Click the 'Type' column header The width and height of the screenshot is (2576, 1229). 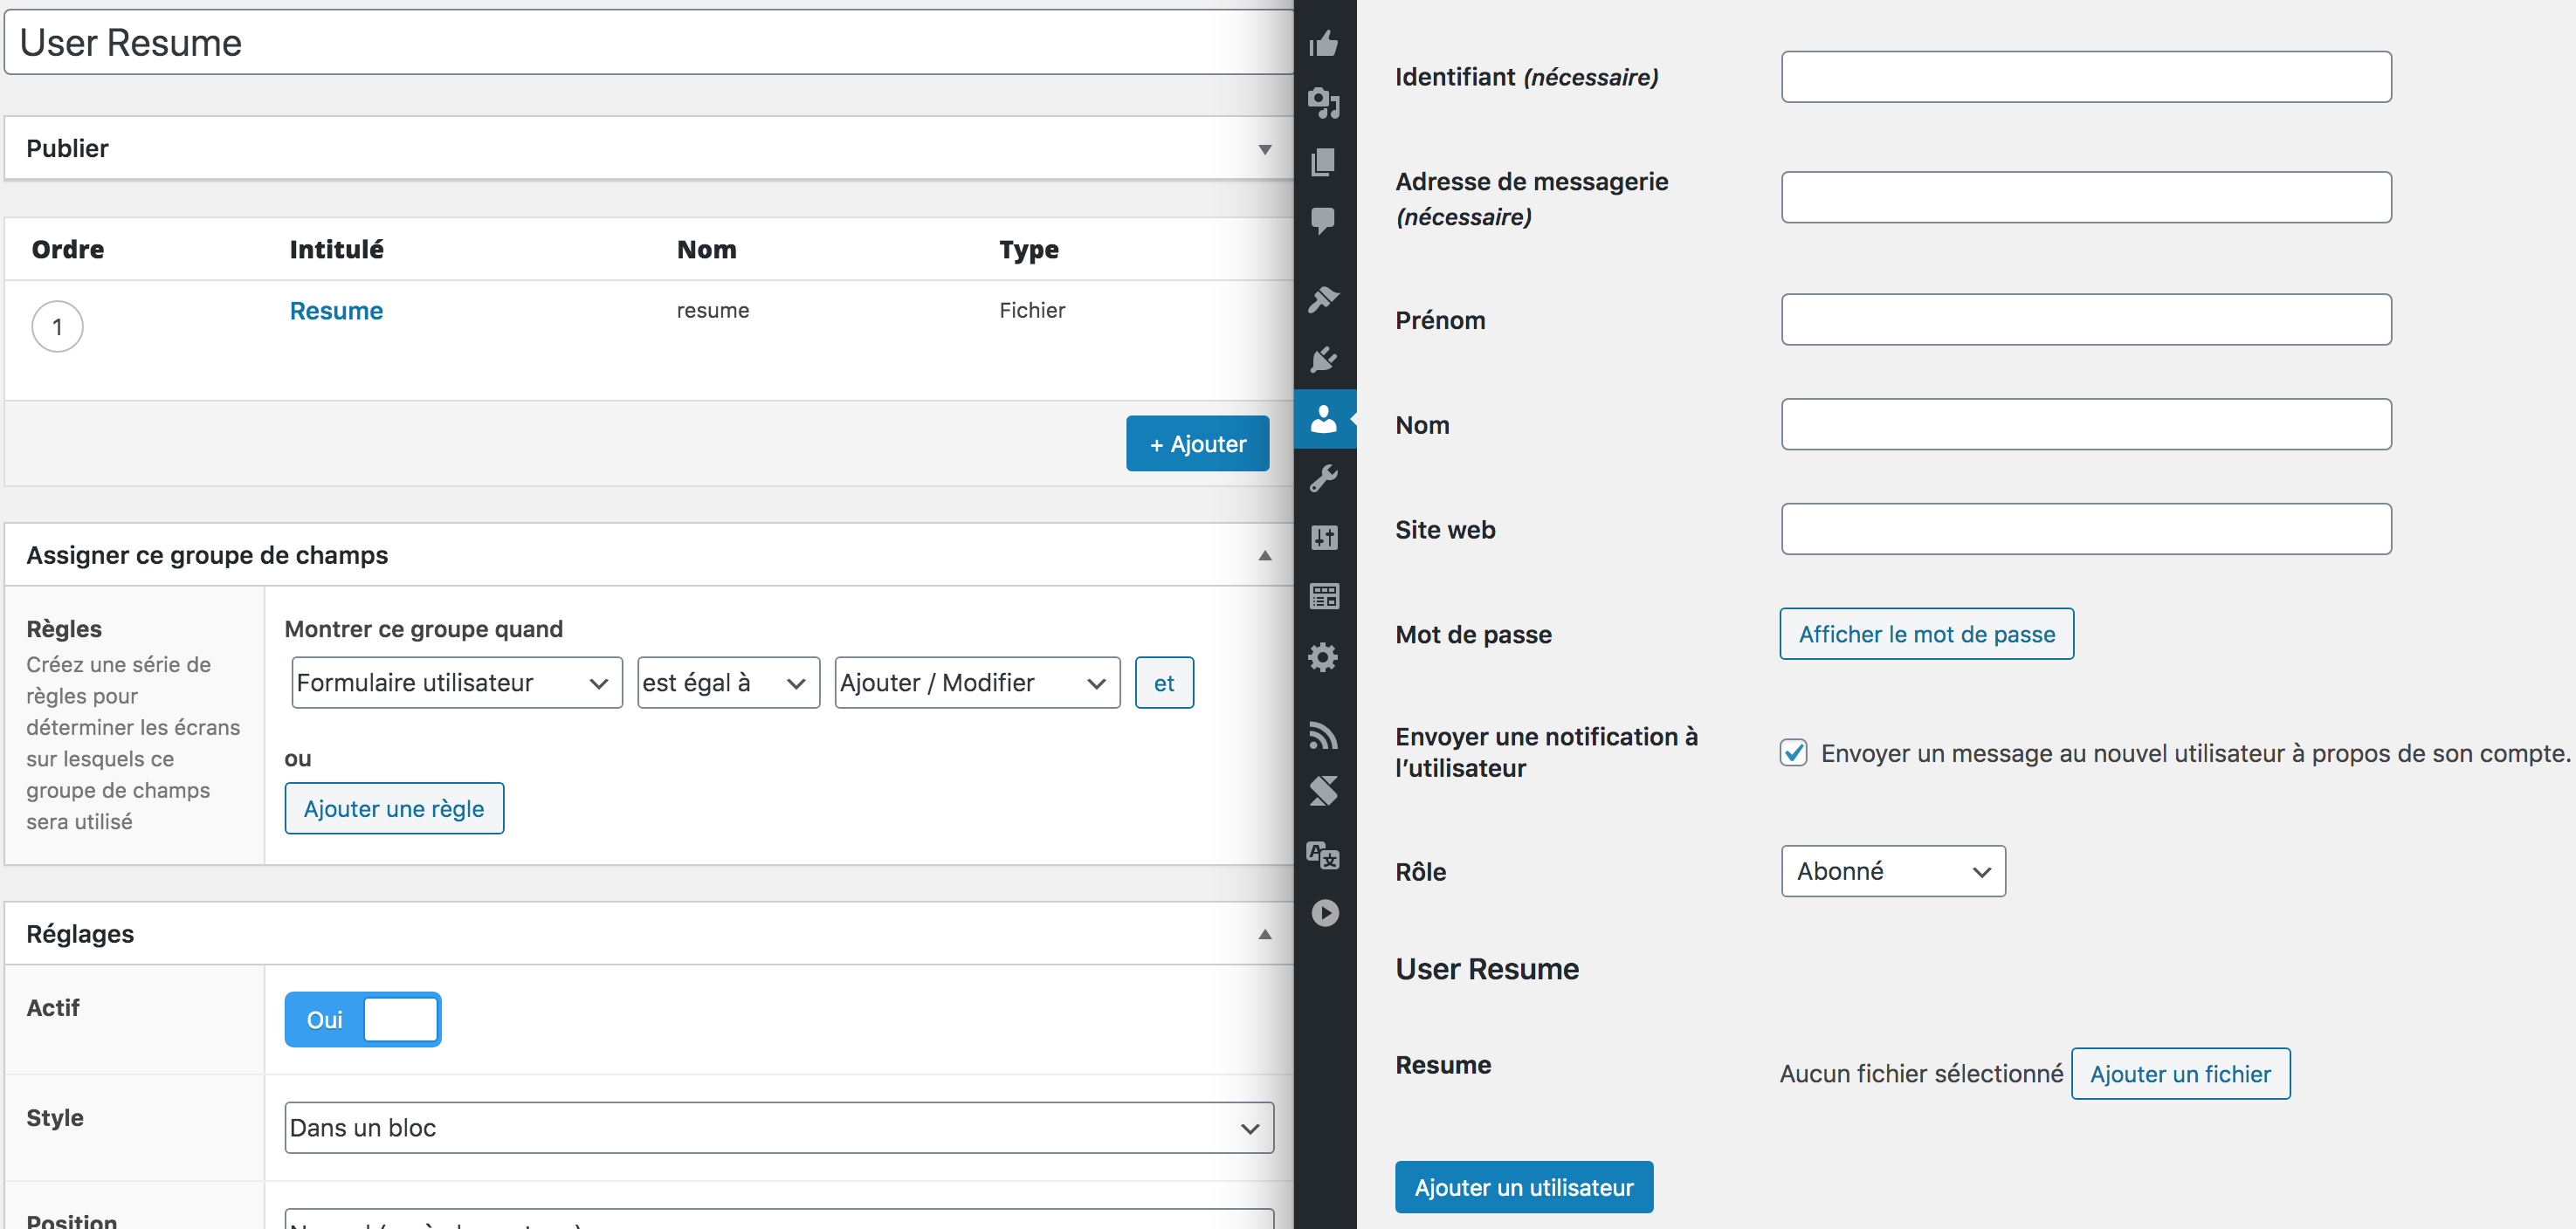click(x=1029, y=249)
